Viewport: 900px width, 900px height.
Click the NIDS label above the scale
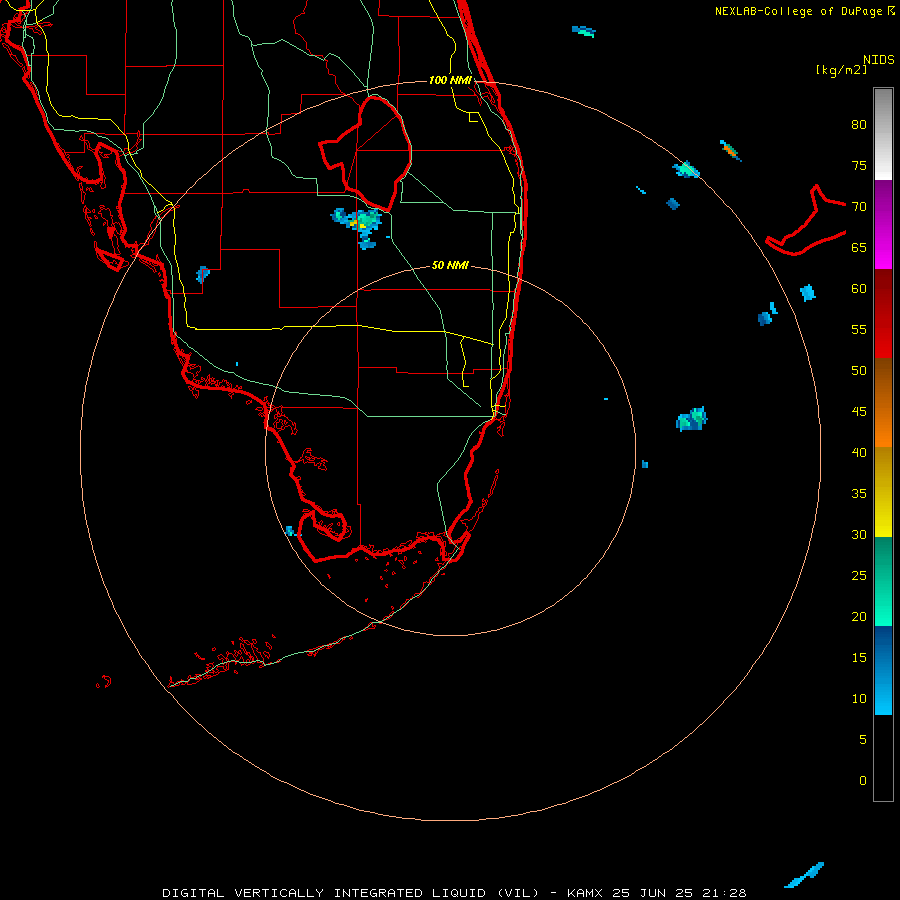tap(878, 60)
